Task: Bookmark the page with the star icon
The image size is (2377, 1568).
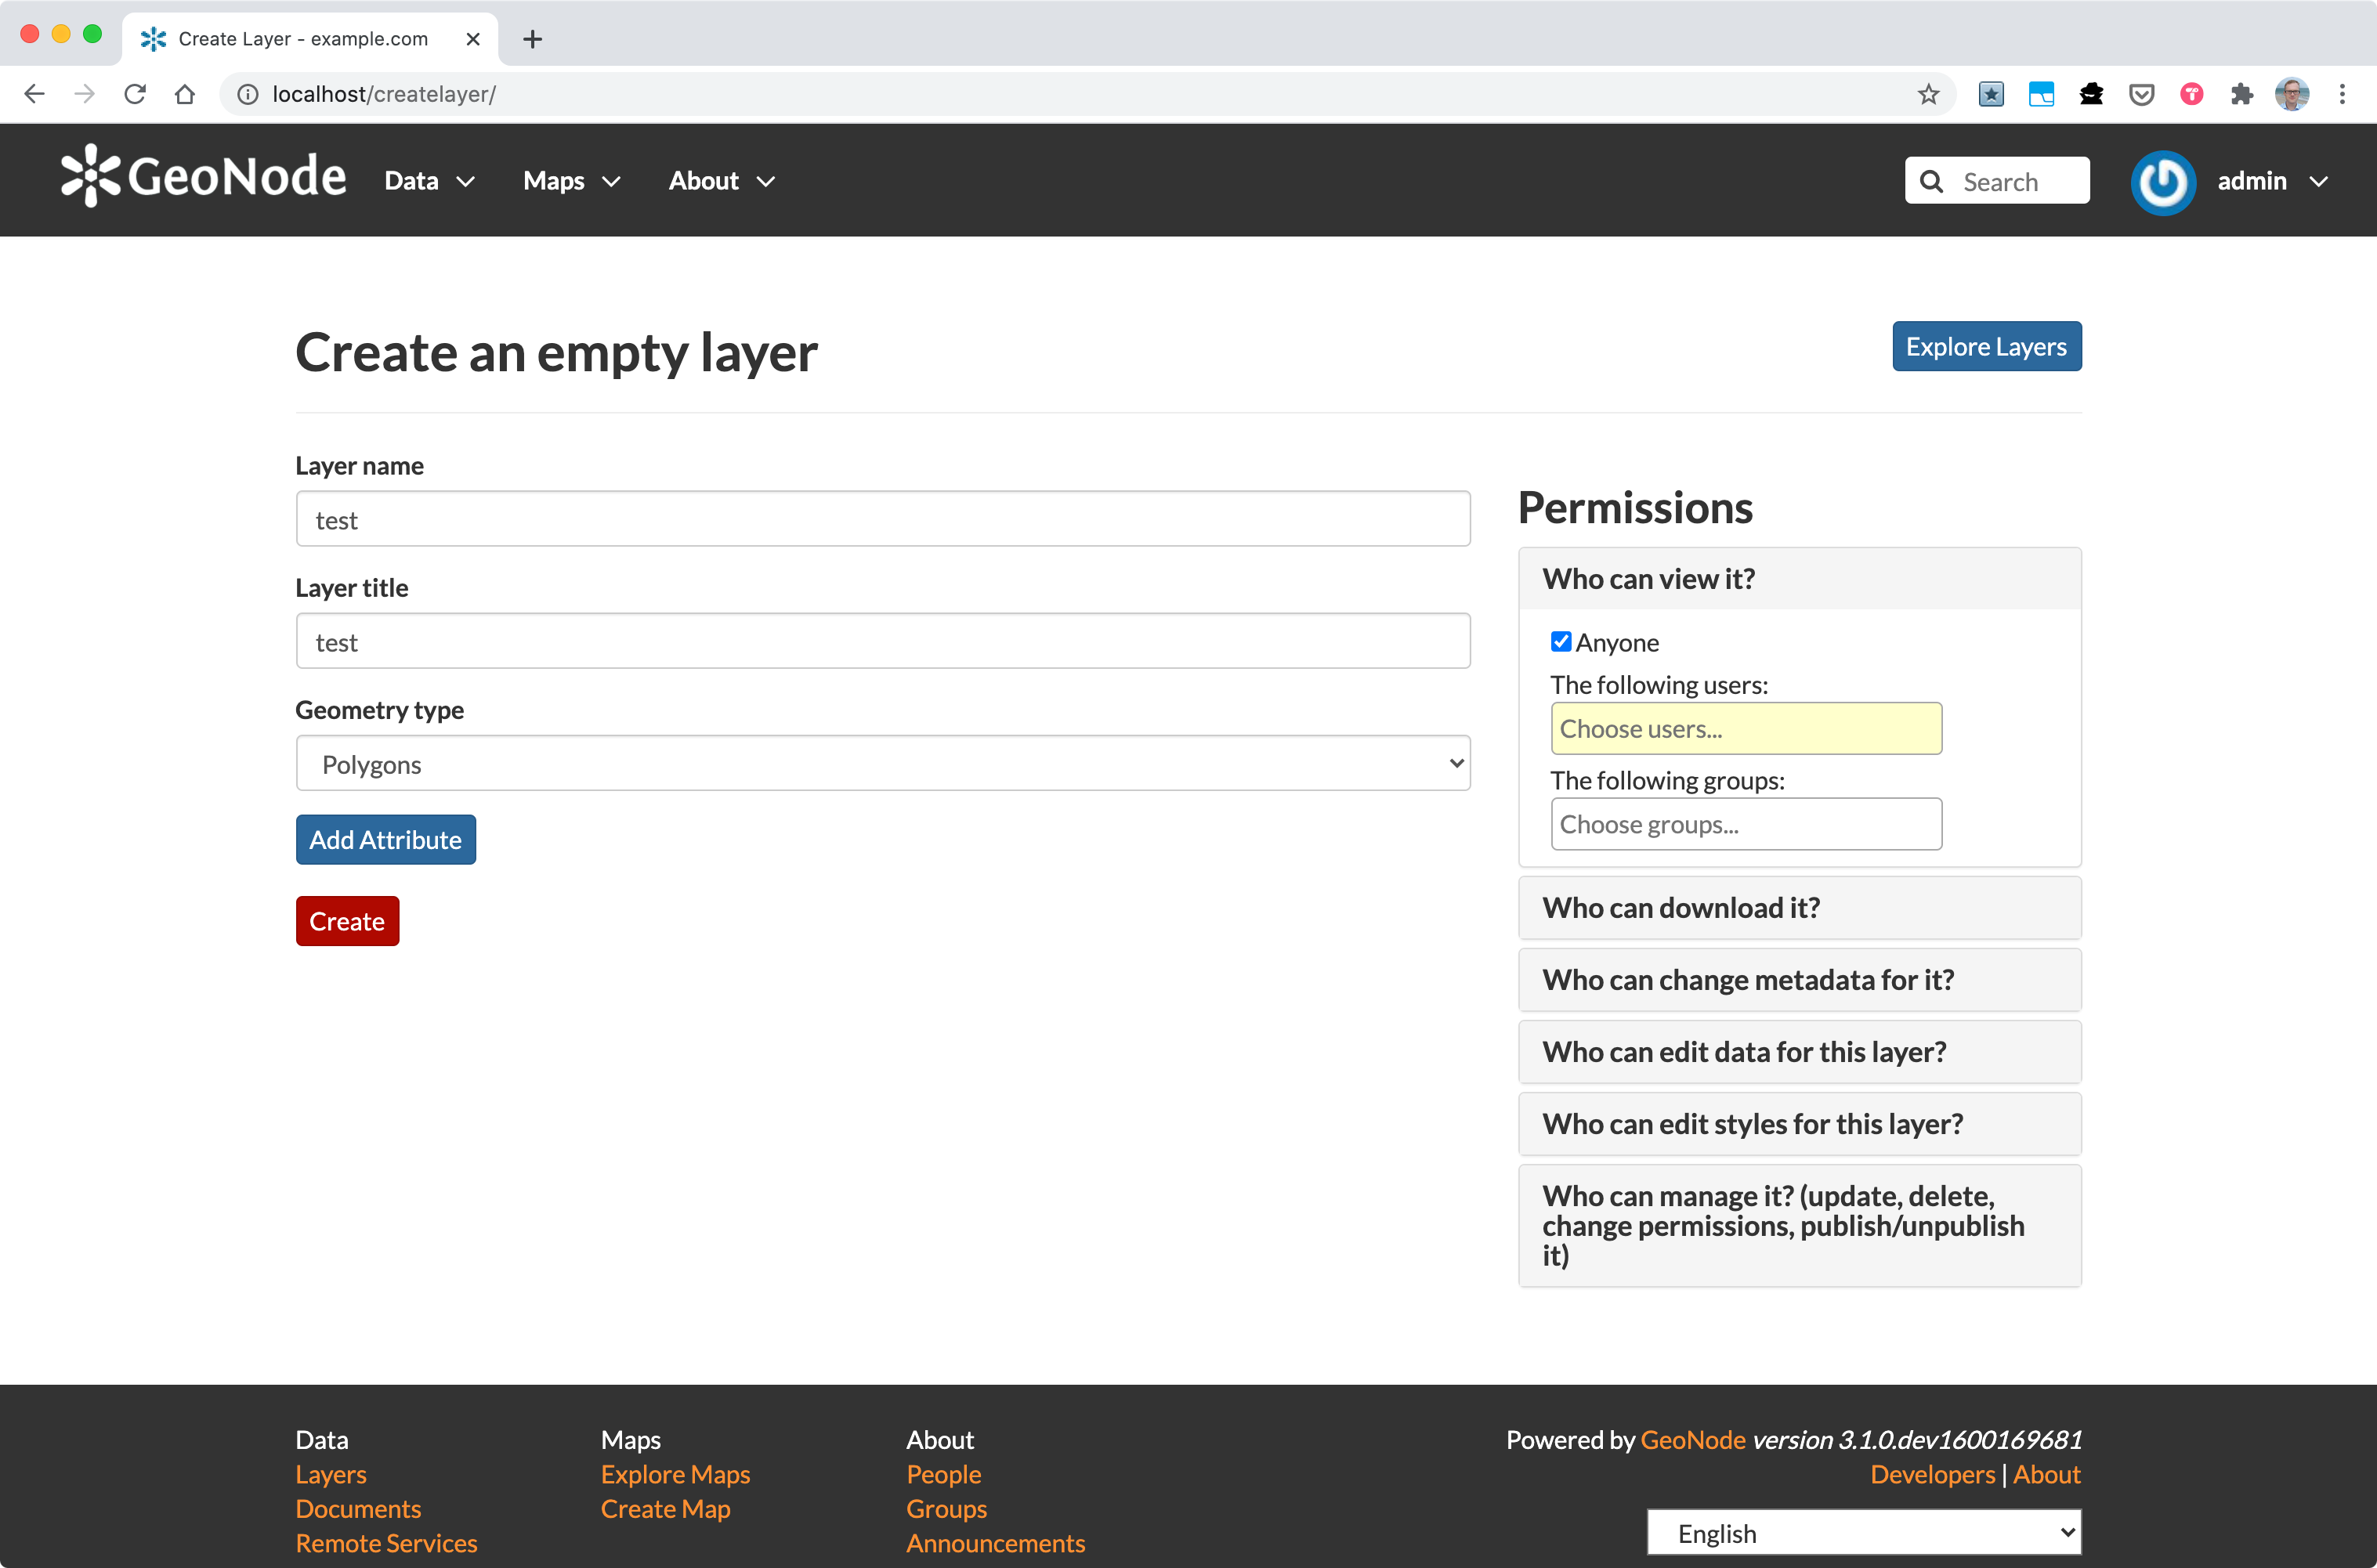Action: point(1929,94)
